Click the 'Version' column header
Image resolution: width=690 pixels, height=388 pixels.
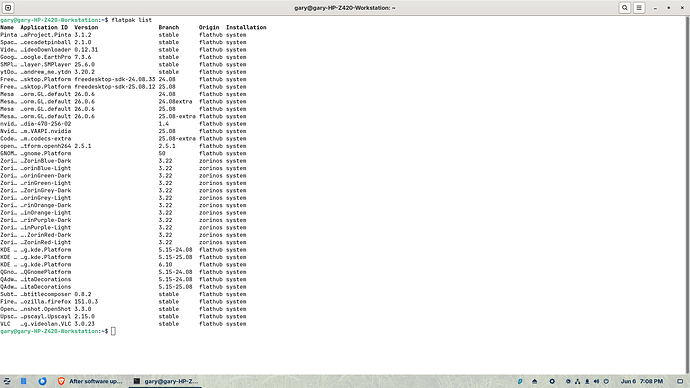pos(86,27)
